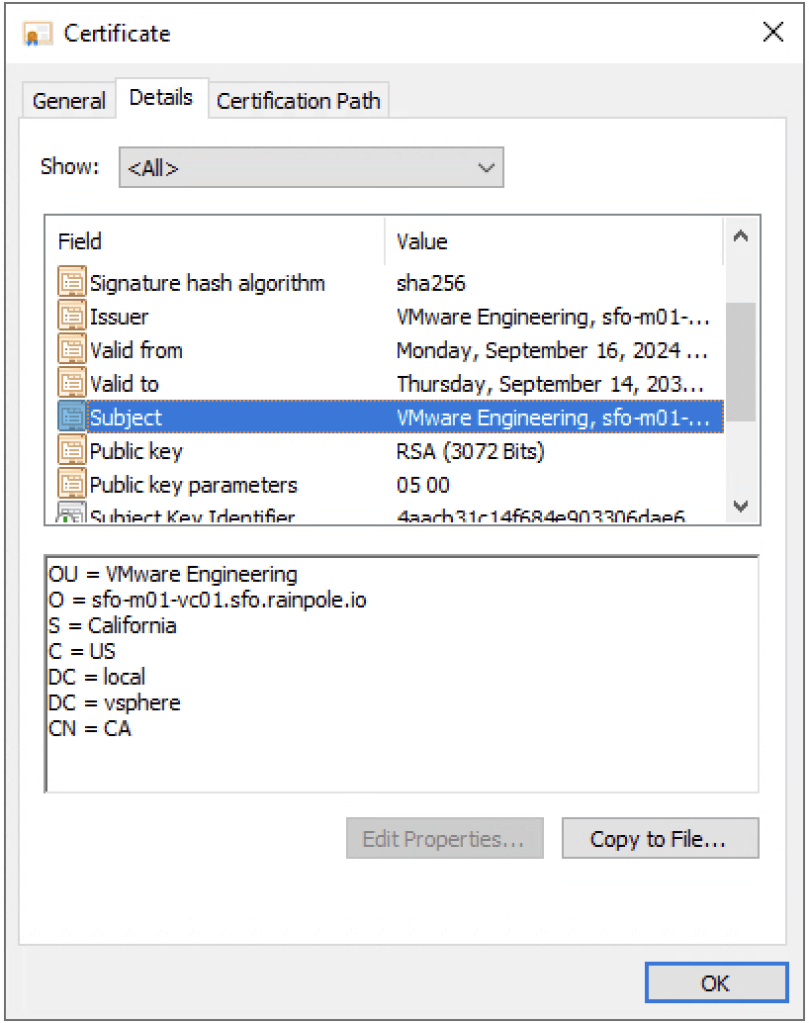
Task: Click the Signature hash algorithm field icon
Action: (x=72, y=283)
